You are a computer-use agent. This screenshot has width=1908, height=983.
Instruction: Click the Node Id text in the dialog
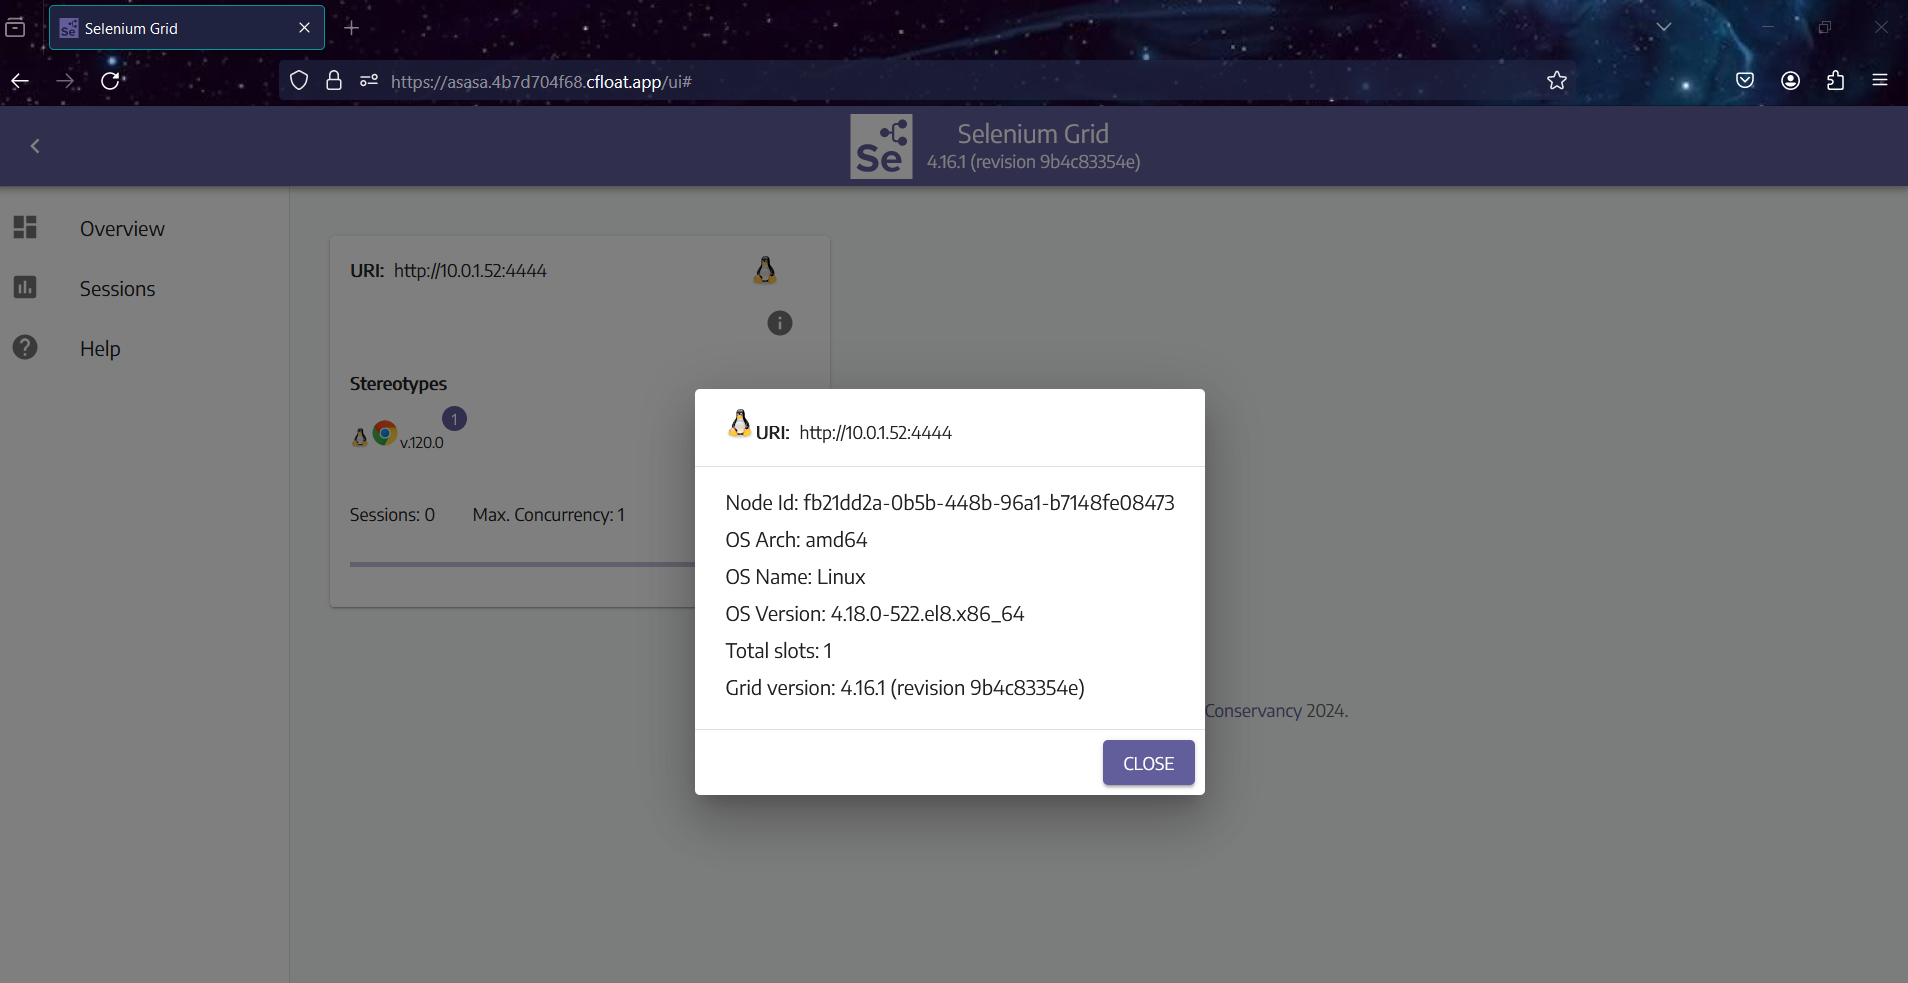point(950,503)
